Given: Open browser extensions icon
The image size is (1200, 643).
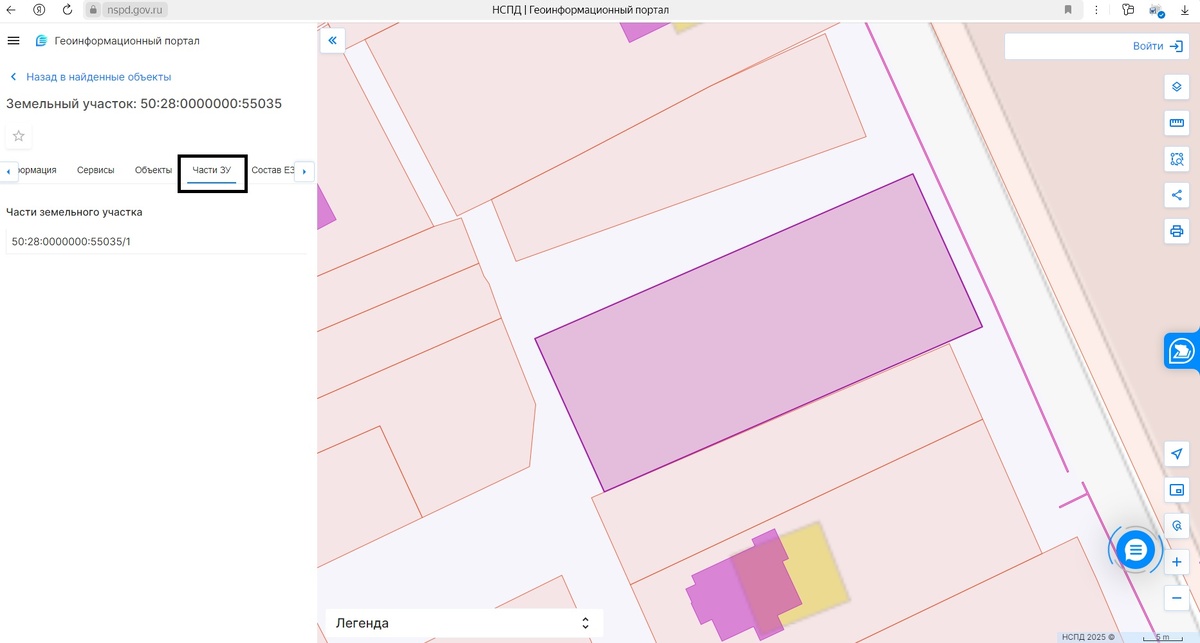Looking at the screenshot, I should [x=1128, y=9].
